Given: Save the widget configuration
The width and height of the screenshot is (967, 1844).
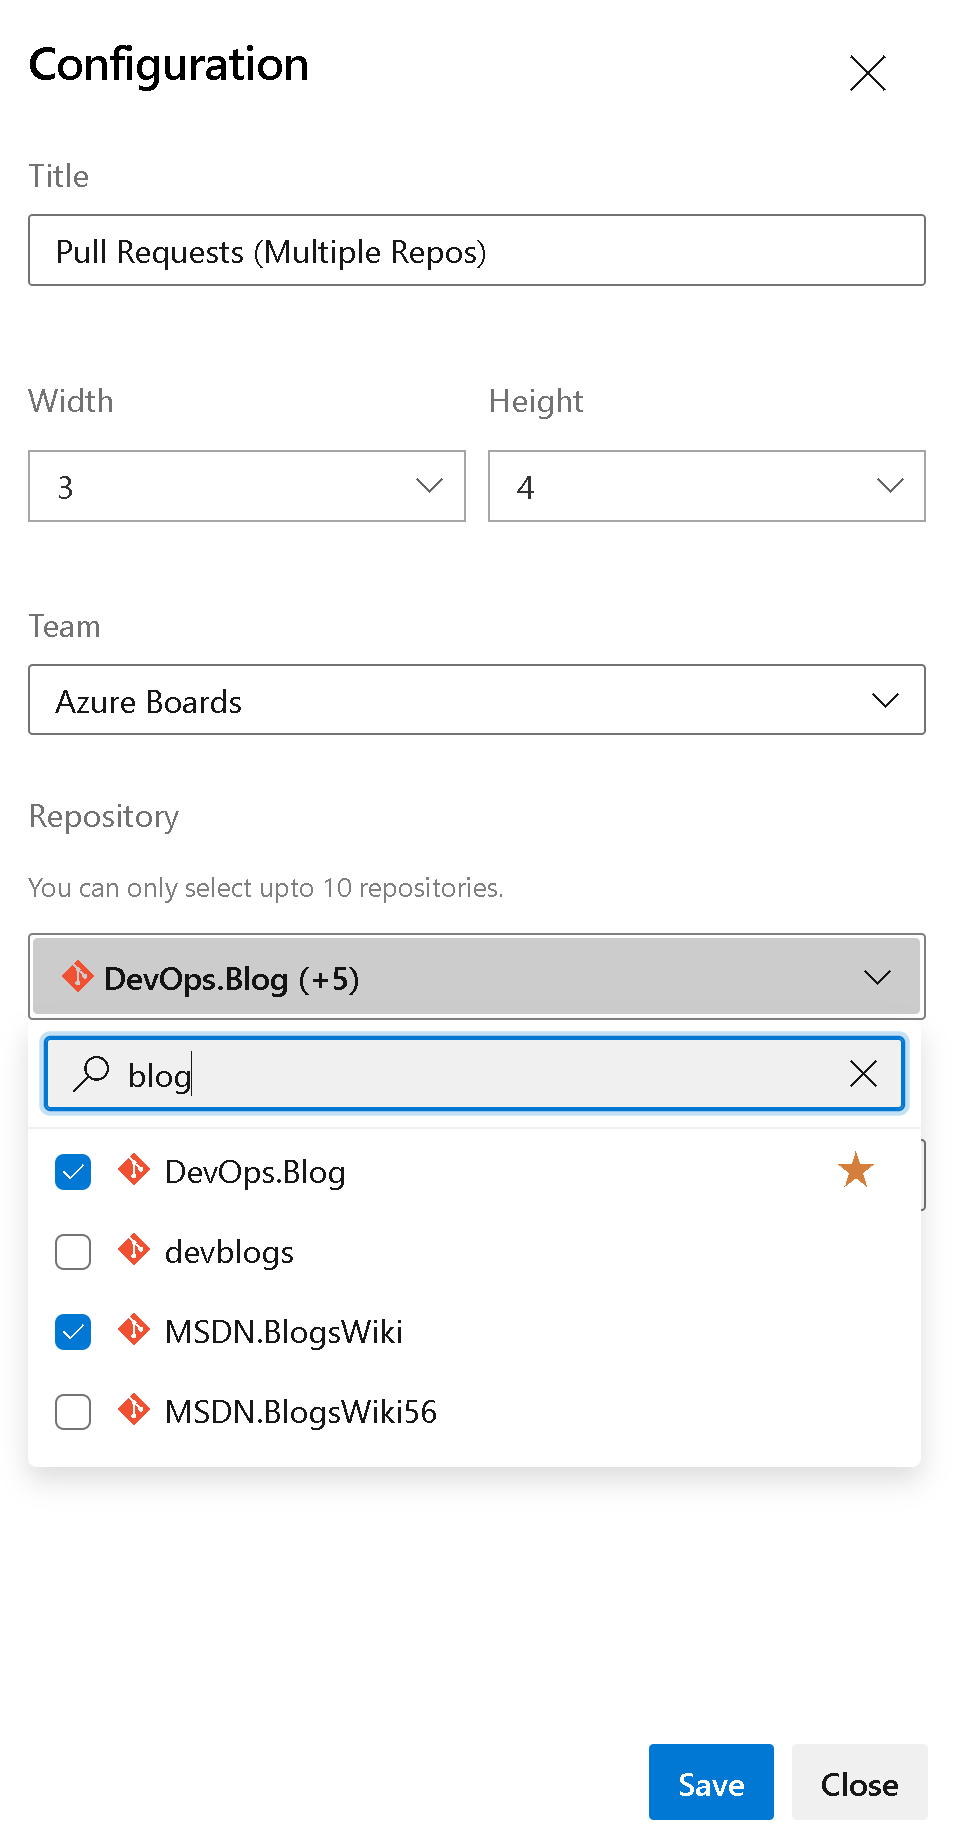Looking at the screenshot, I should pos(711,1782).
